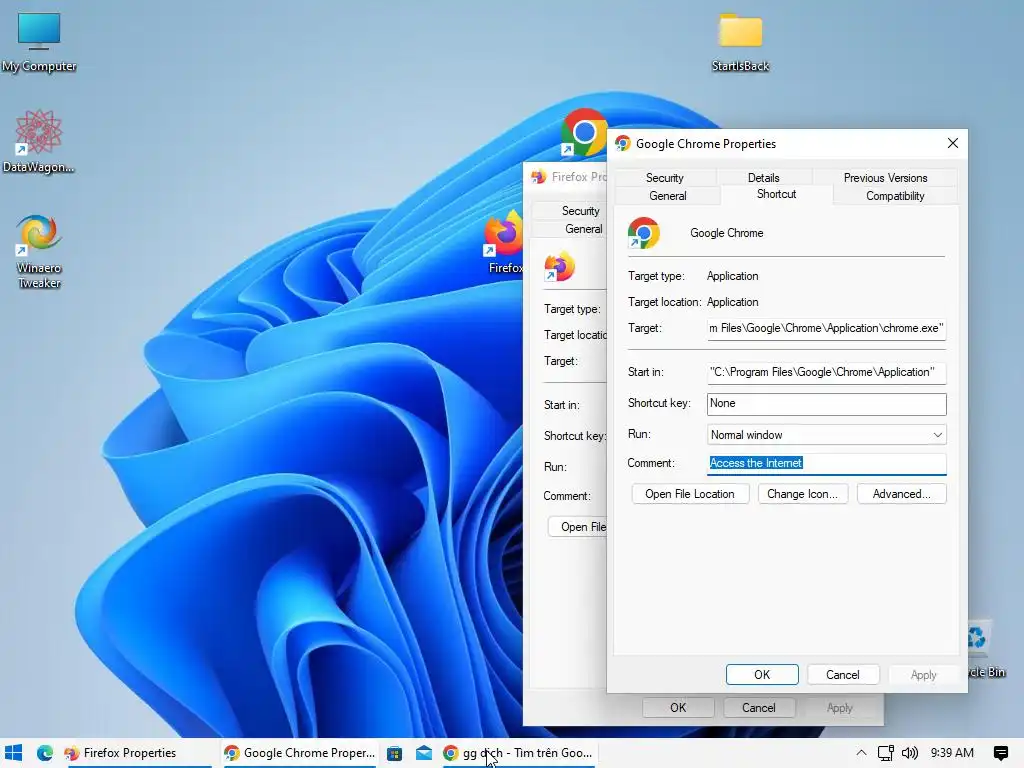Open the Compatibility tab in Chrome Properties
1024x768 pixels.
pyautogui.click(x=895, y=196)
